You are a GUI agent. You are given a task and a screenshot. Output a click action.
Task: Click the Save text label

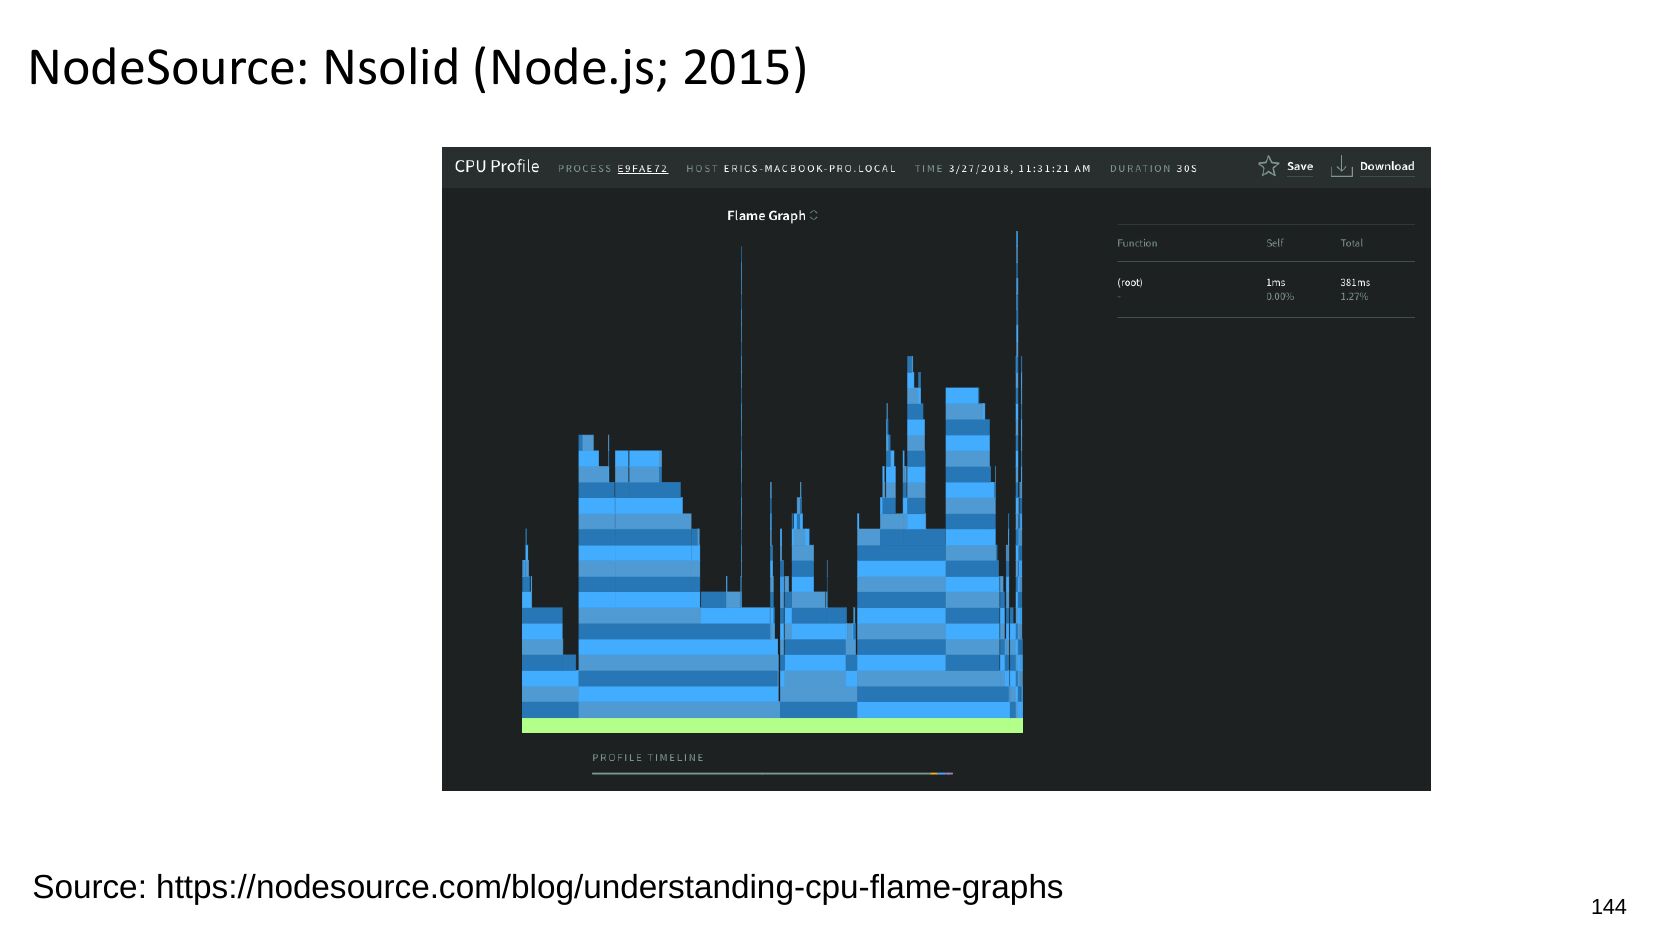(x=1299, y=167)
